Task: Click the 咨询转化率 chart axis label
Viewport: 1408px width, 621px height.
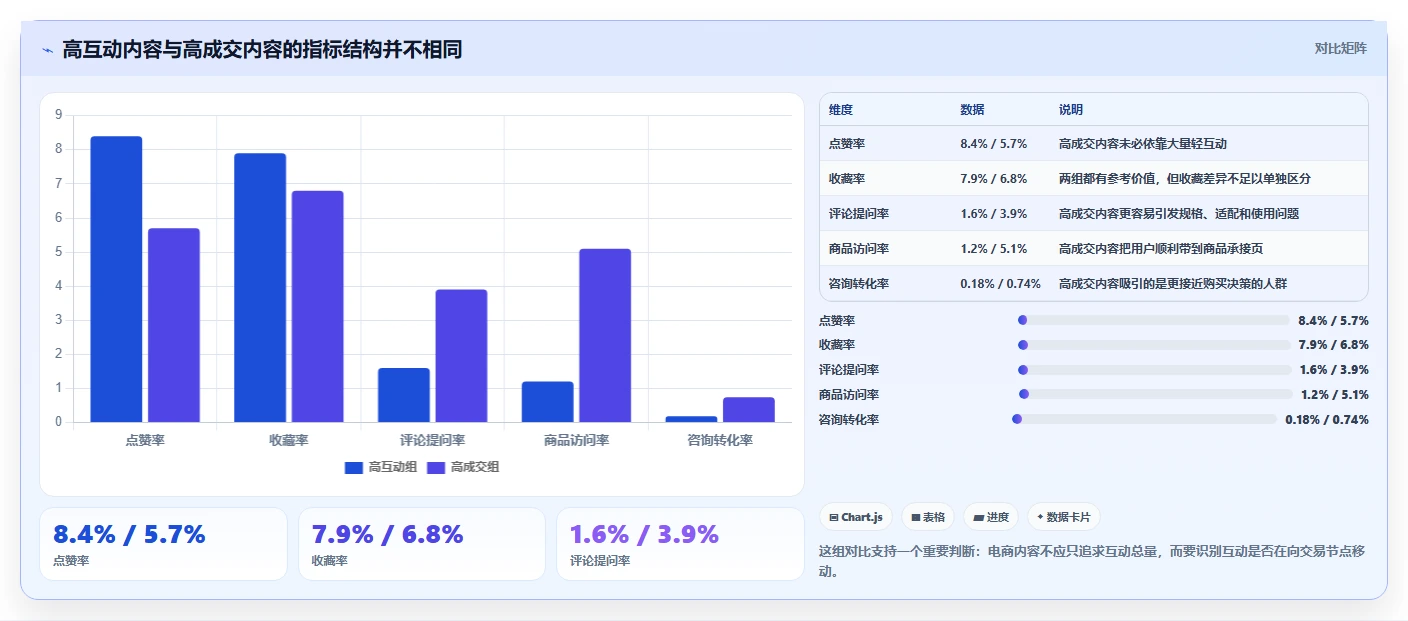Action: [x=720, y=440]
